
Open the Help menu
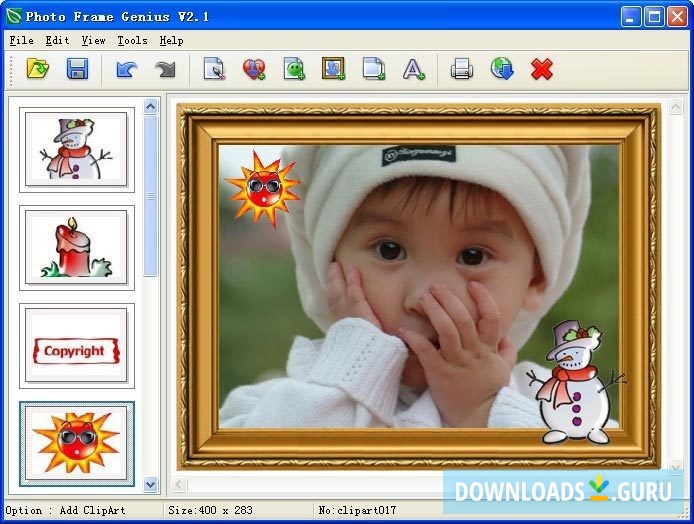[x=171, y=41]
